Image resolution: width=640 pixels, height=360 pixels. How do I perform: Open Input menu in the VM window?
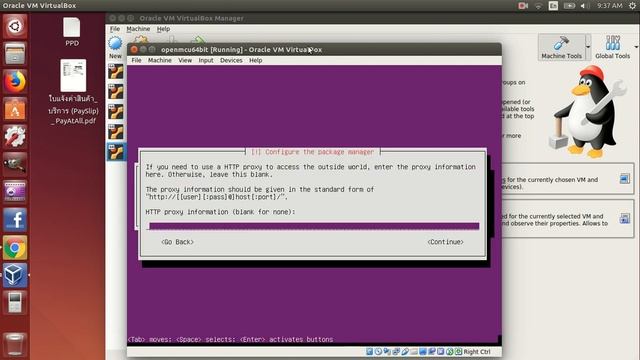pyautogui.click(x=206, y=60)
